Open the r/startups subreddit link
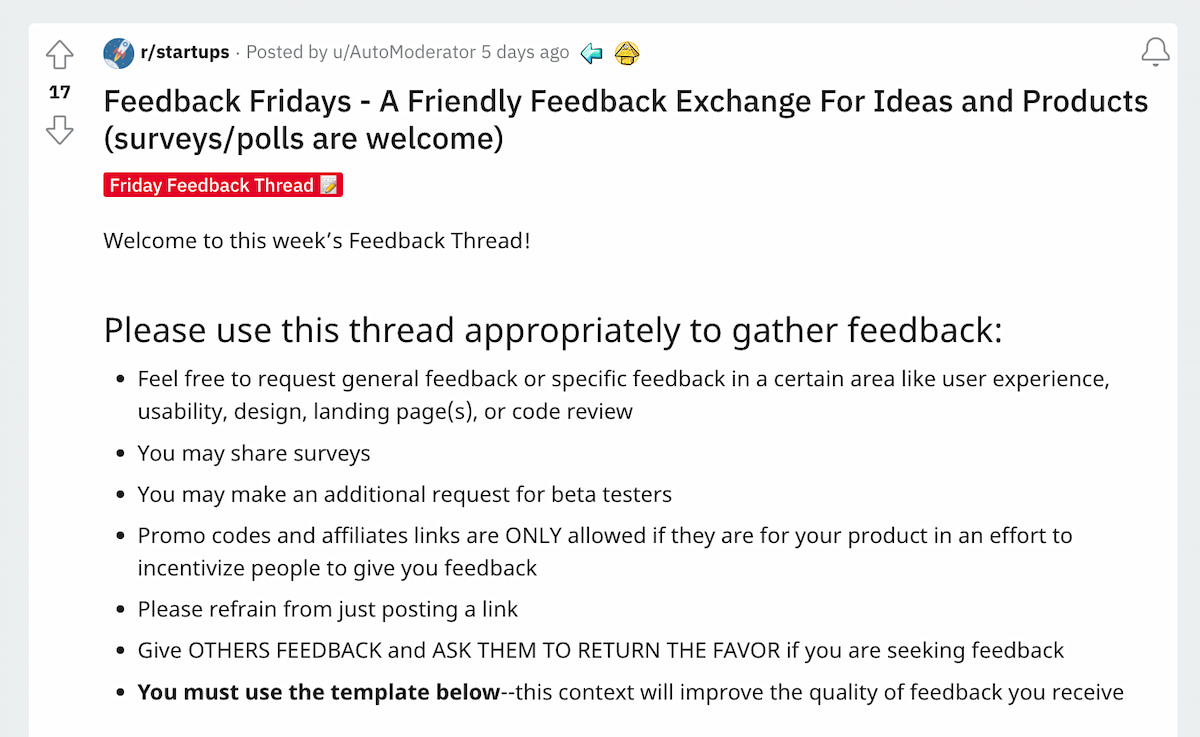 click(185, 52)
